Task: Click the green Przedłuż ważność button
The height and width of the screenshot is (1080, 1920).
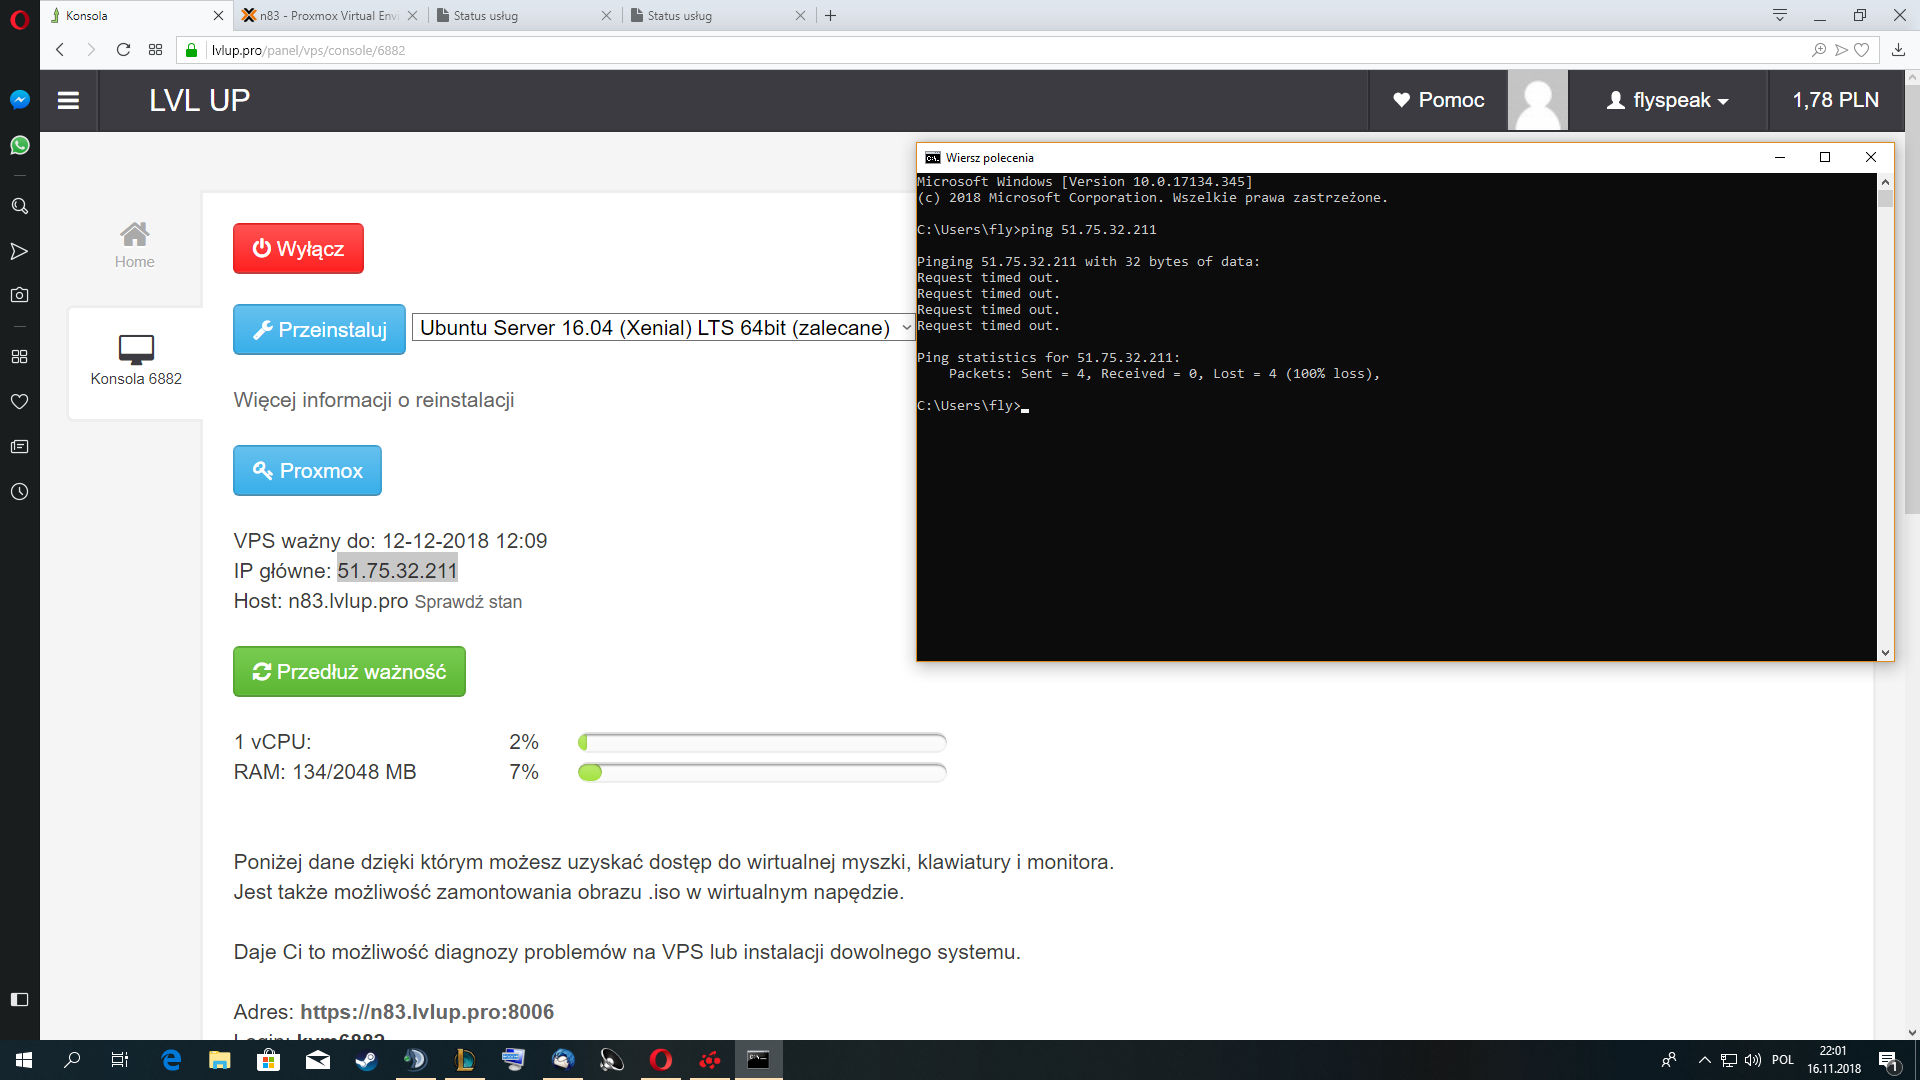Action: (349, 672)
